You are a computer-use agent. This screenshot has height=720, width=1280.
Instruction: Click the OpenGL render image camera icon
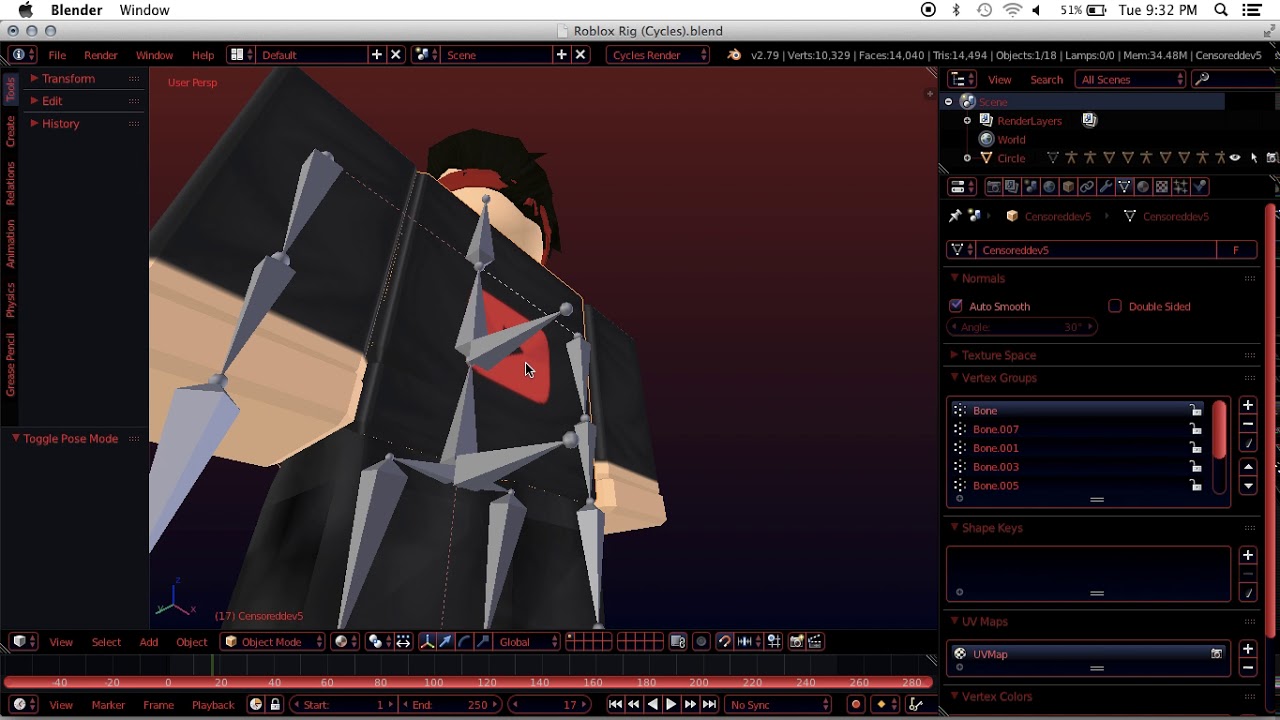pos(797,642)
